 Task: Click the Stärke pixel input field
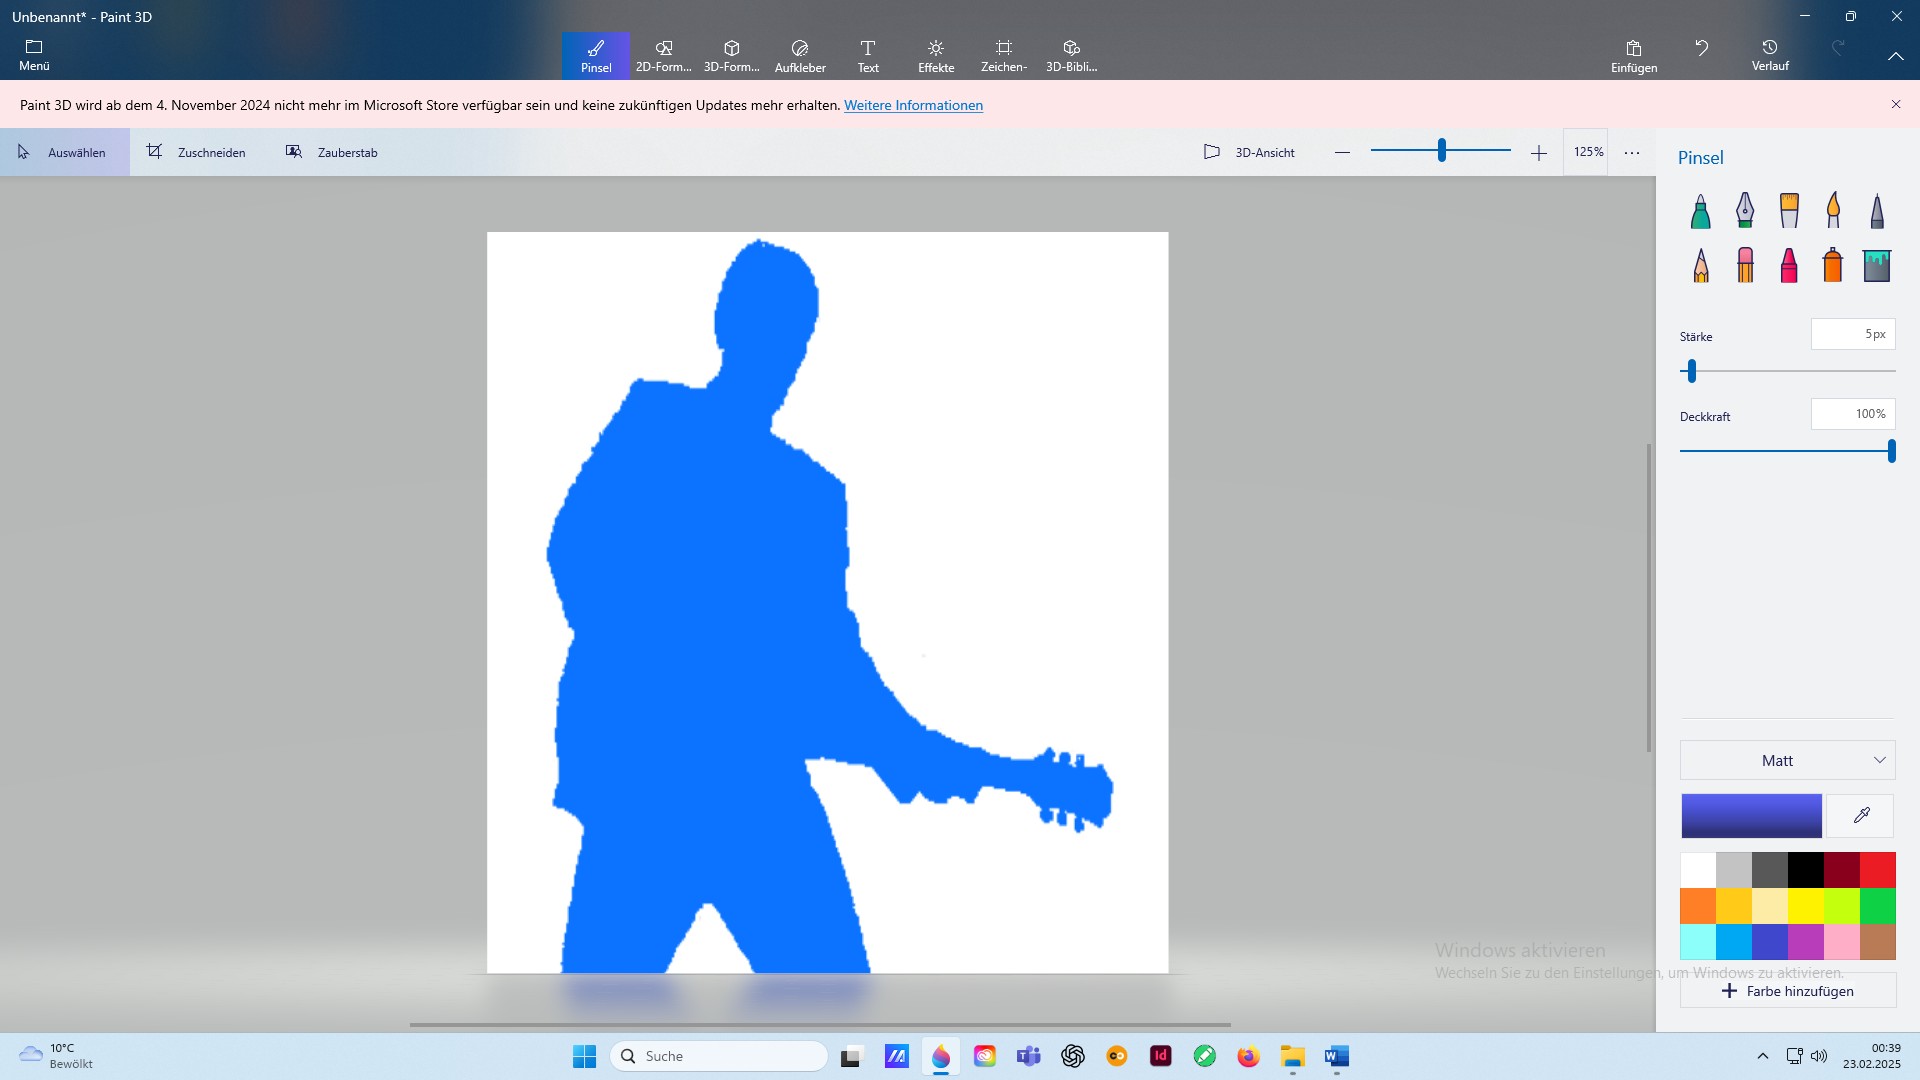point(1852,334)
